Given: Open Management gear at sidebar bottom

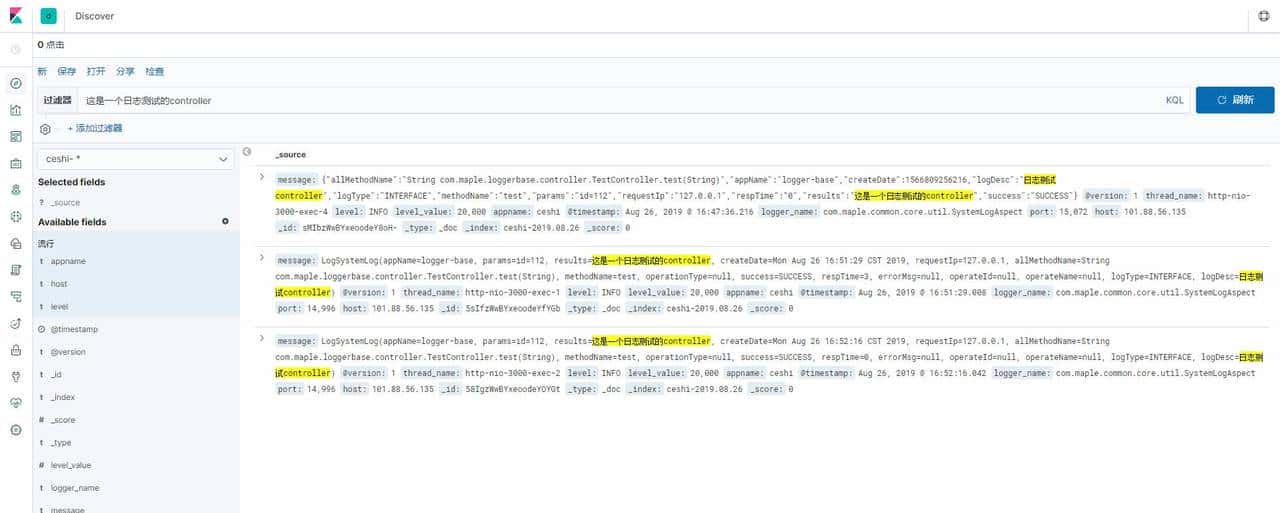Looking at the screenshot, I should coord(15,430).
